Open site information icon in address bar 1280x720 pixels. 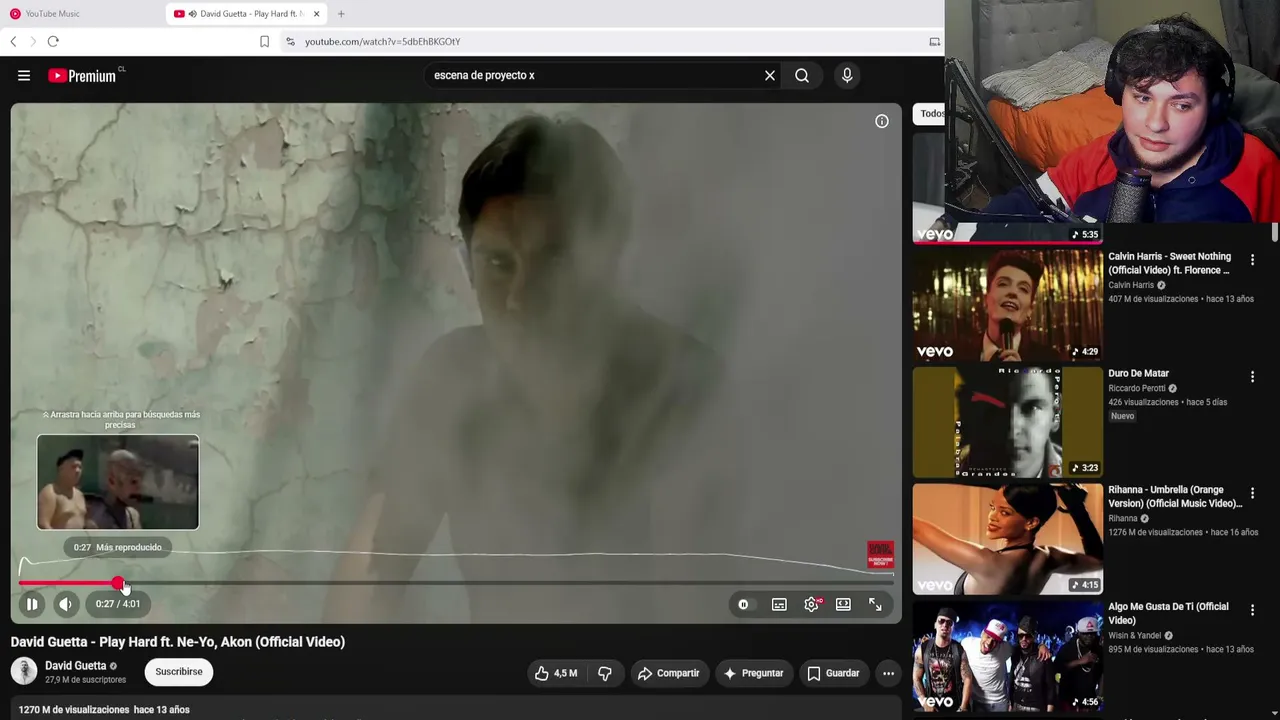pyautogui.click(x=291, y=41)
